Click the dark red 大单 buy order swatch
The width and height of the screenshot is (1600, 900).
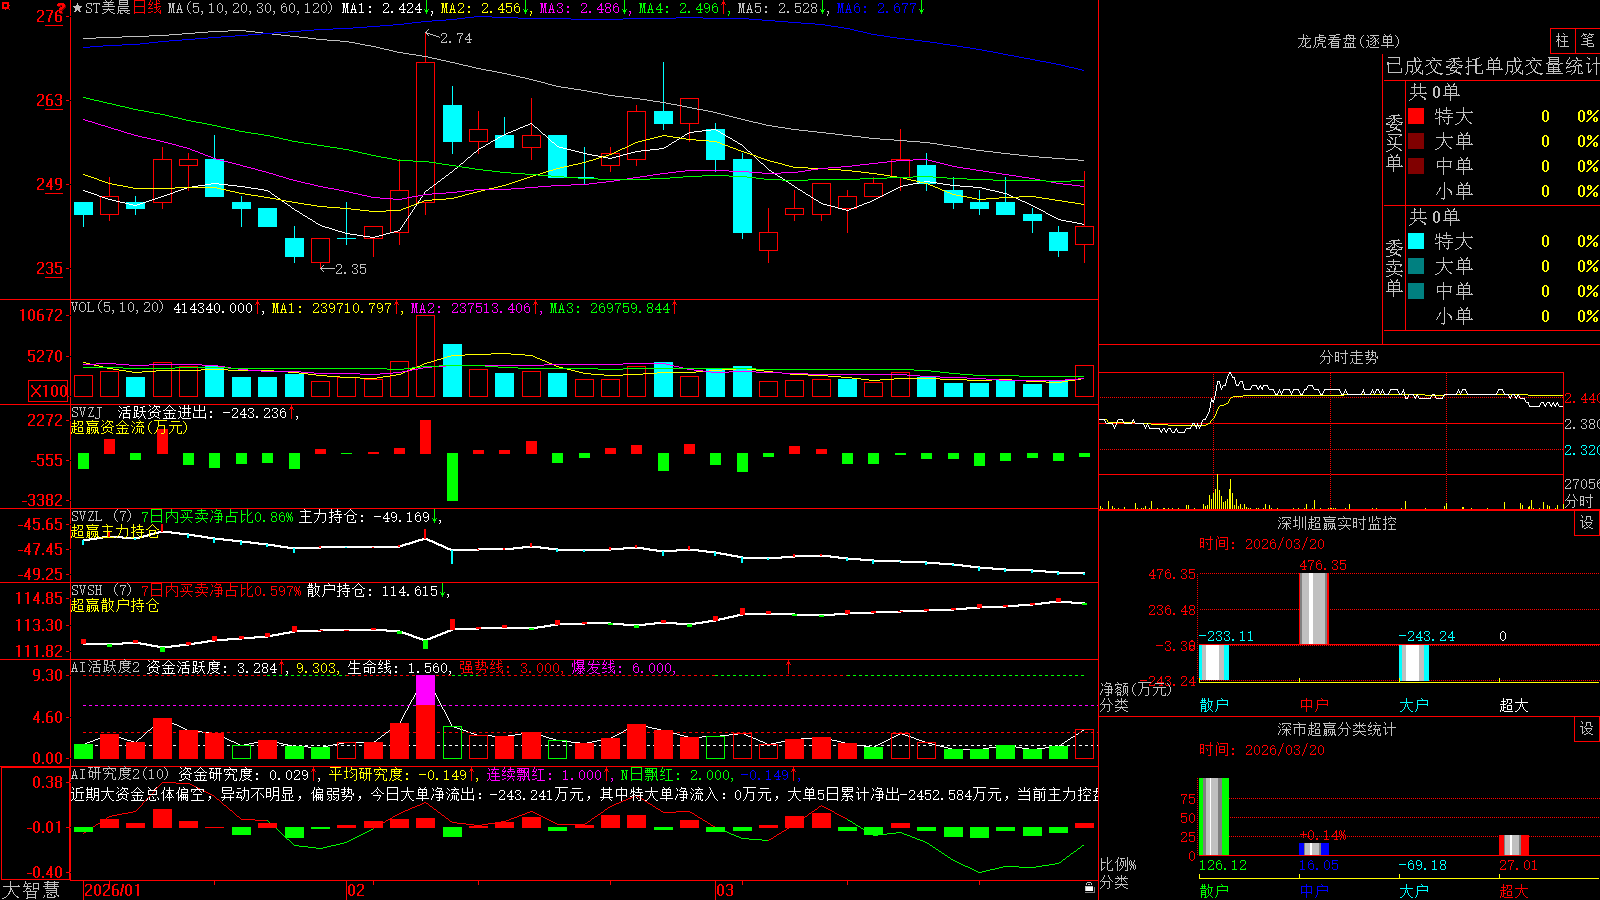point(1416,141)
